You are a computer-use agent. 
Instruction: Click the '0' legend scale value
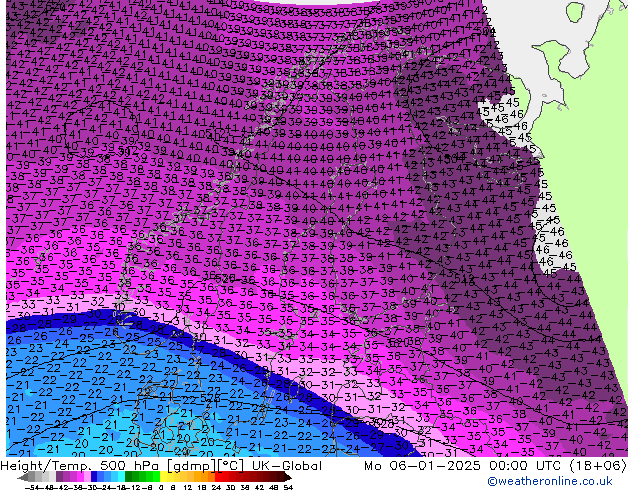(x=161, y=488)
